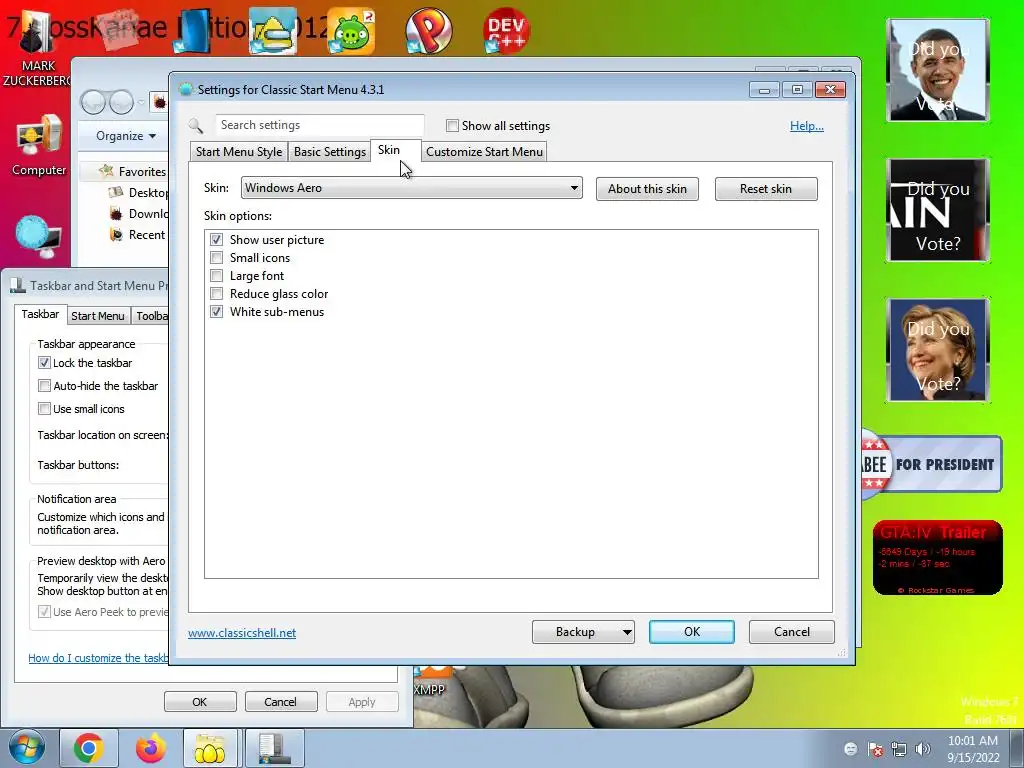This screenshot has height=768, width=1024.
Task: Click OK in Taskbar properties dialog
Action: 200,701
